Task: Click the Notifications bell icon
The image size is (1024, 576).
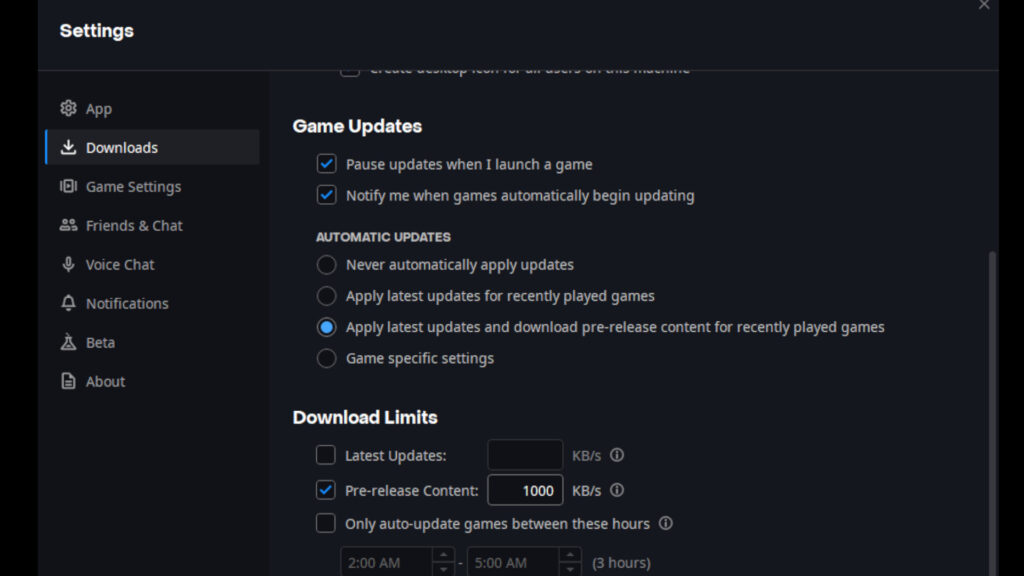Action: pyautogui.click(x=68, y=303)
